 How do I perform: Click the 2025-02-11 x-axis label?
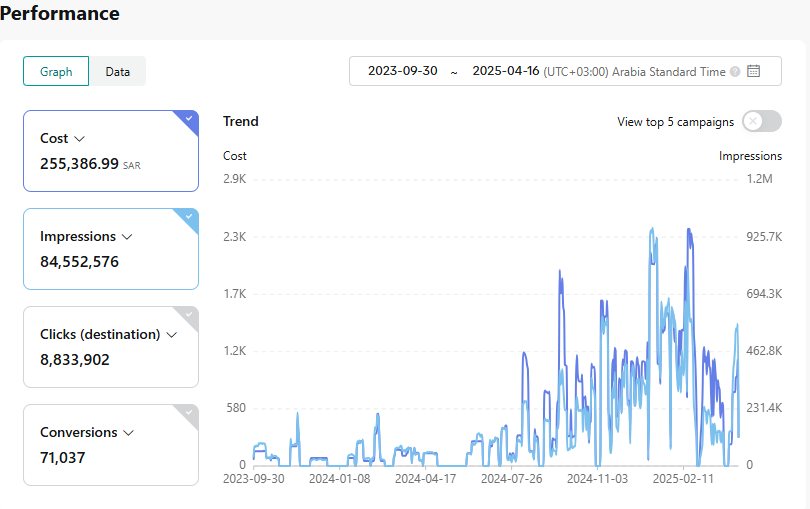(683, 479)
